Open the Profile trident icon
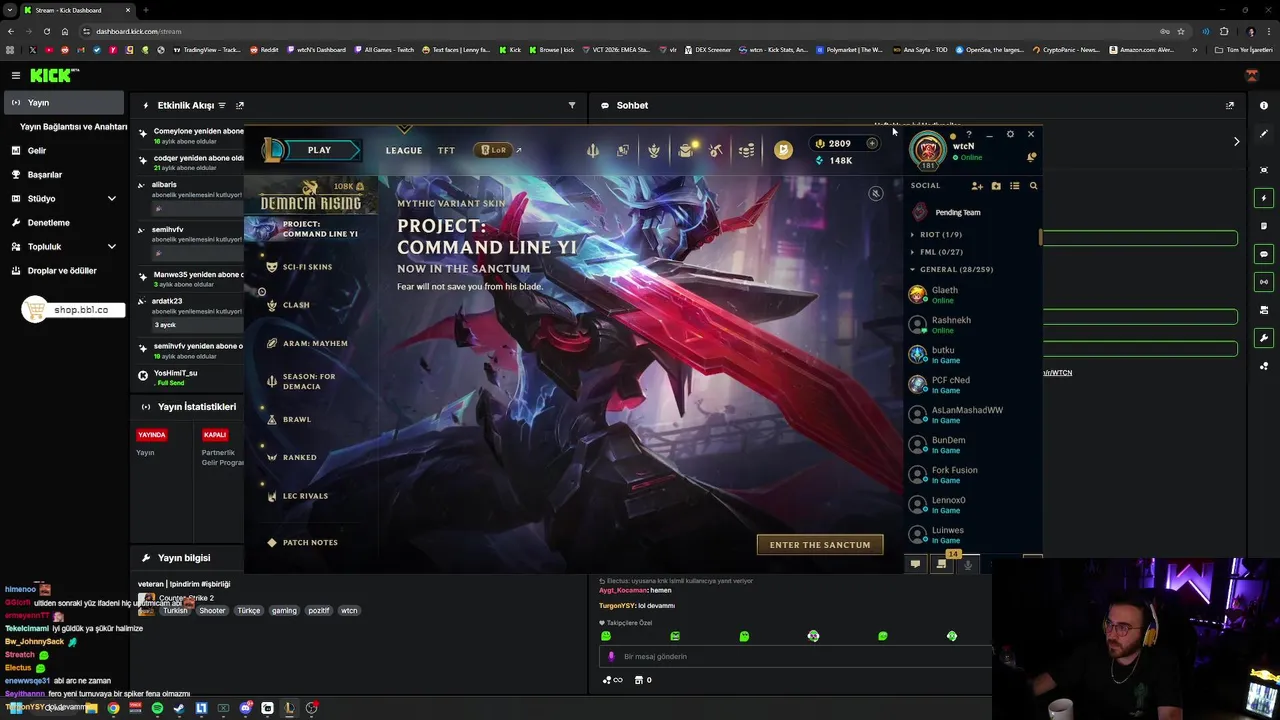The width and height of the screenshot is (1280, 720). 593,150
